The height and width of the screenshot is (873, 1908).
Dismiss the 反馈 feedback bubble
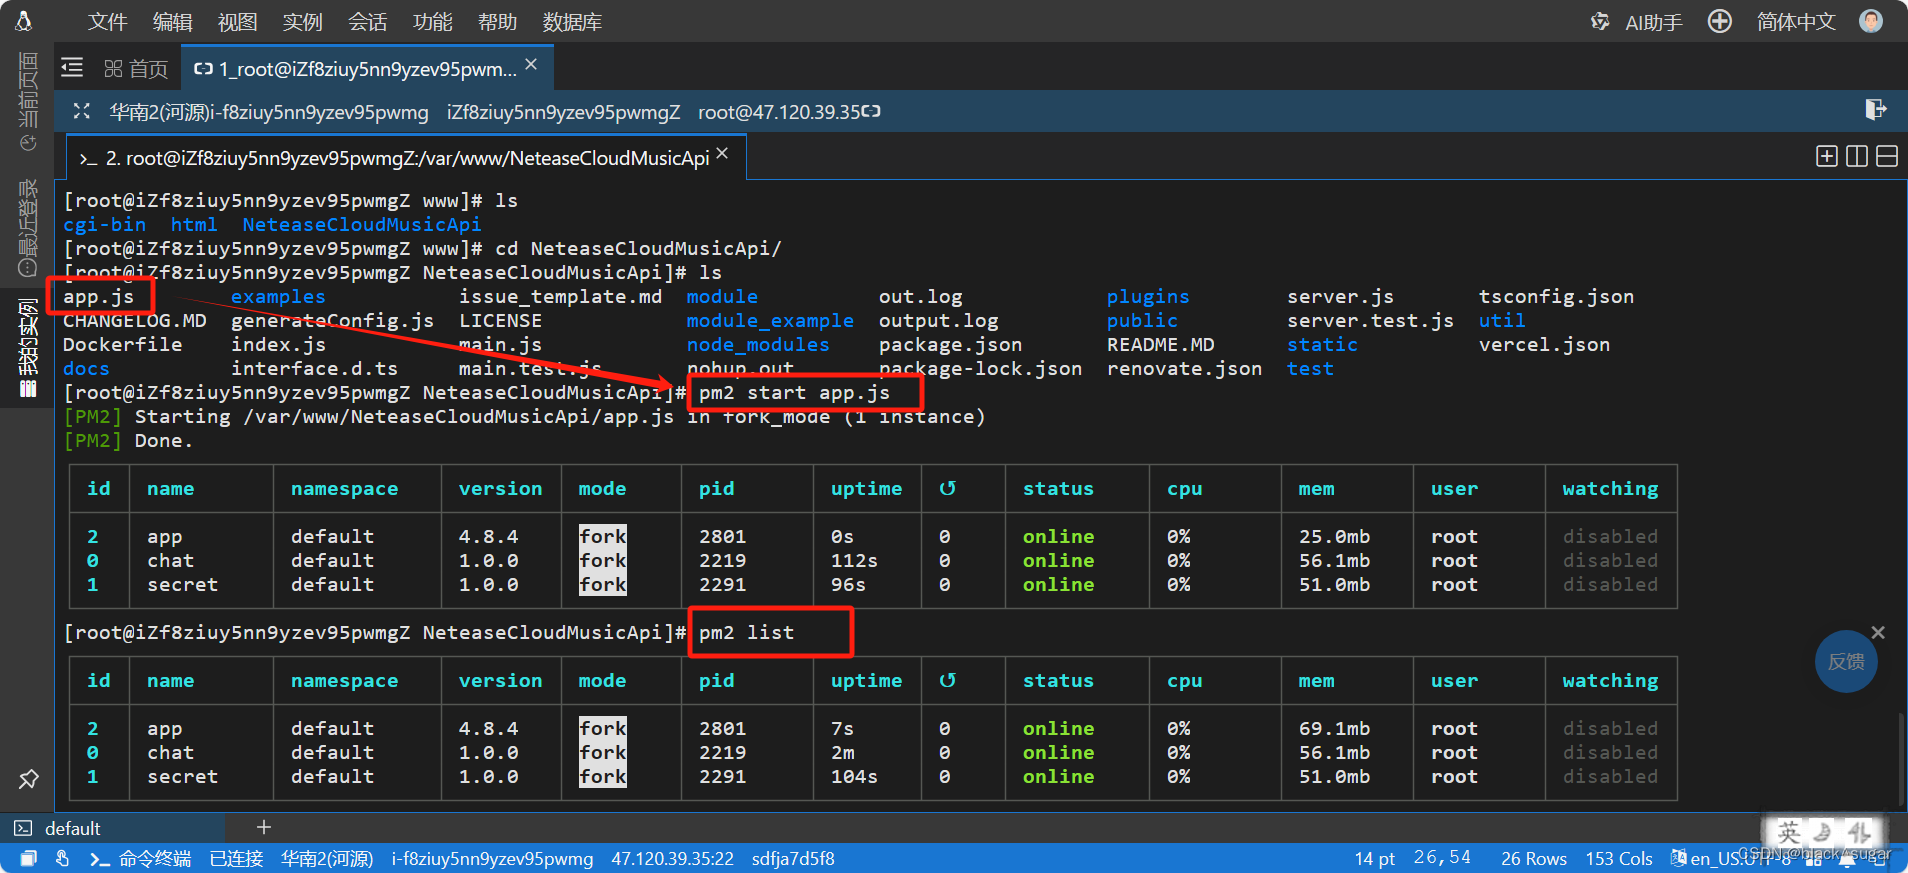tap(1878, 633)
